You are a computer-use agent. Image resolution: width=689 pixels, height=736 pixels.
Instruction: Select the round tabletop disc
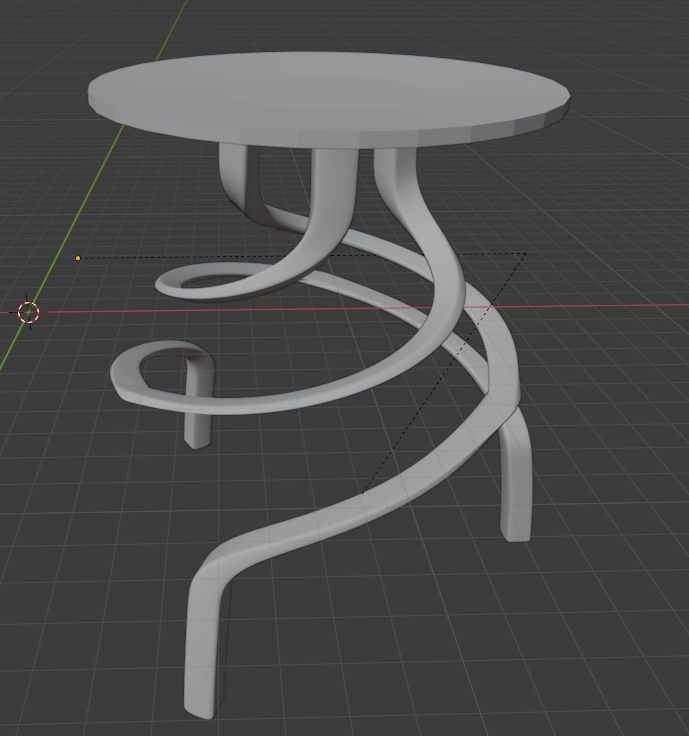click(329, 100)
